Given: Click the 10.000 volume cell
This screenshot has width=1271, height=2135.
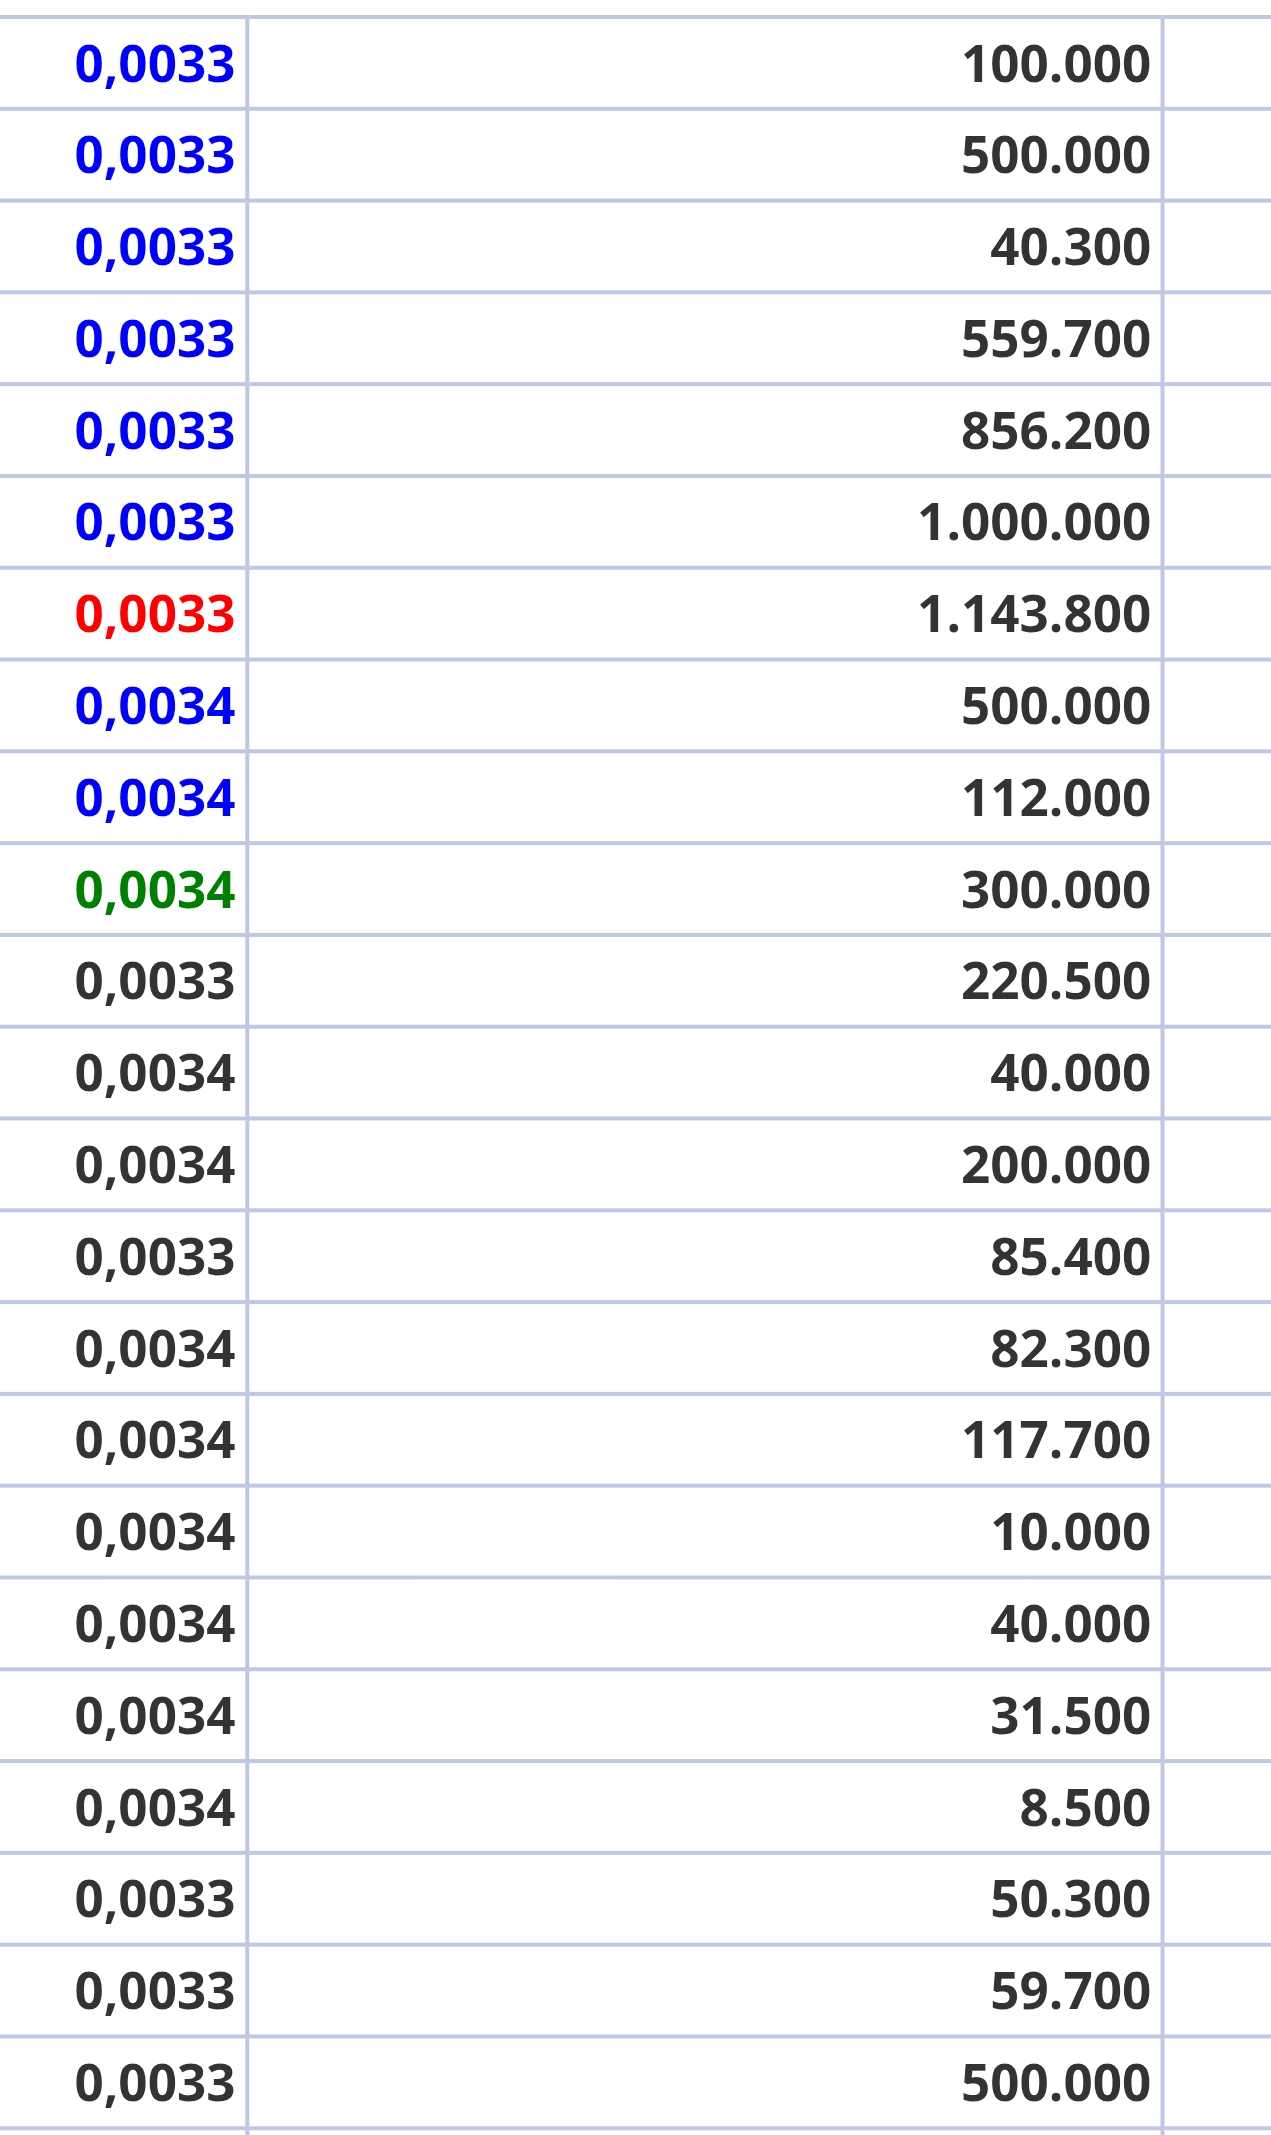Looking at the screenshot, I should pos(705,1532).
